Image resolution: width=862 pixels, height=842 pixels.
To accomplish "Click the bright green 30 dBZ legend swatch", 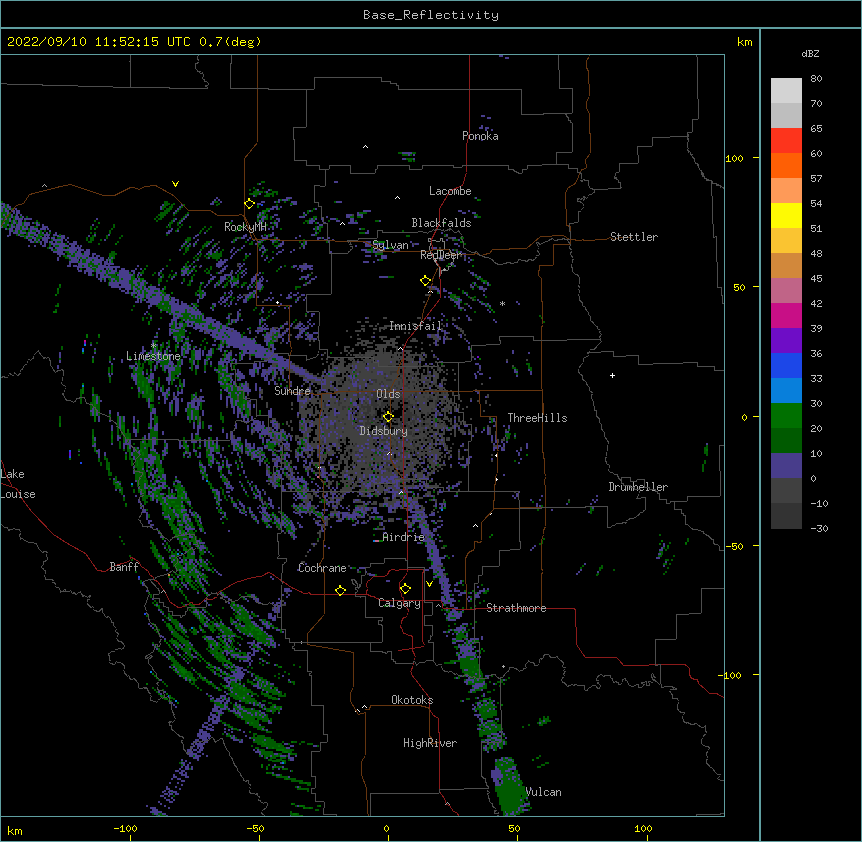I will tap(786, 416).
